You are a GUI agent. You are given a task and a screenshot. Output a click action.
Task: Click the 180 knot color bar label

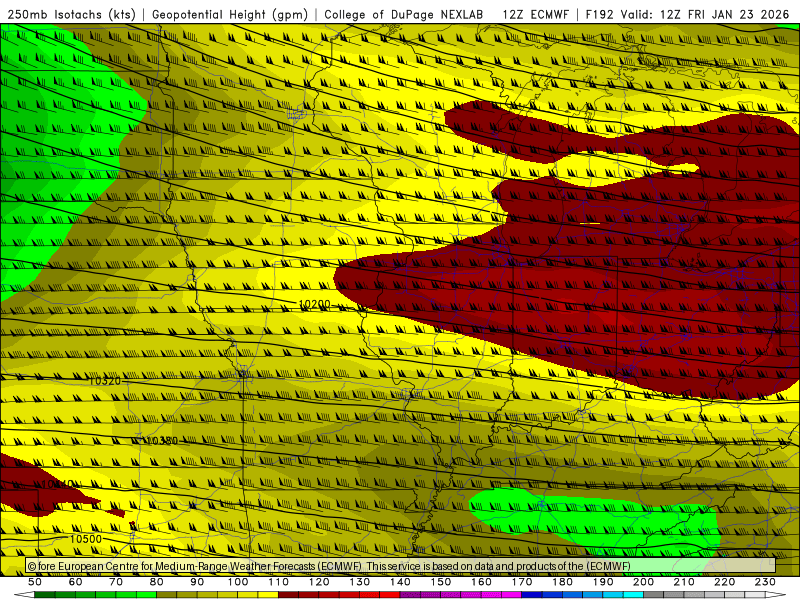point(562,582)
